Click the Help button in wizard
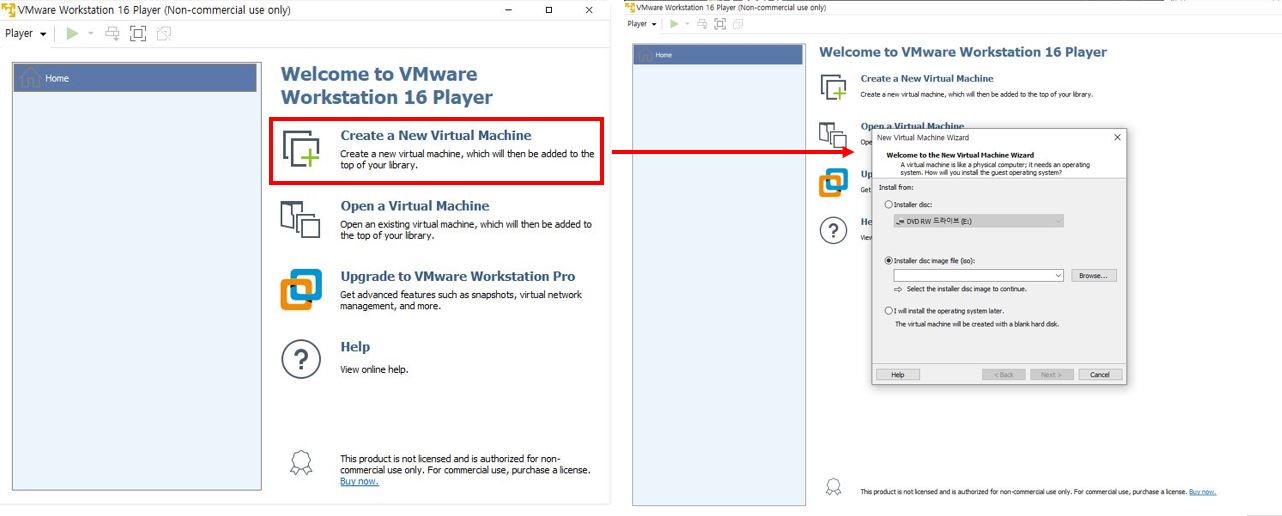The width and height of the screenshot is (1282, 516). (x=897, y=374)
